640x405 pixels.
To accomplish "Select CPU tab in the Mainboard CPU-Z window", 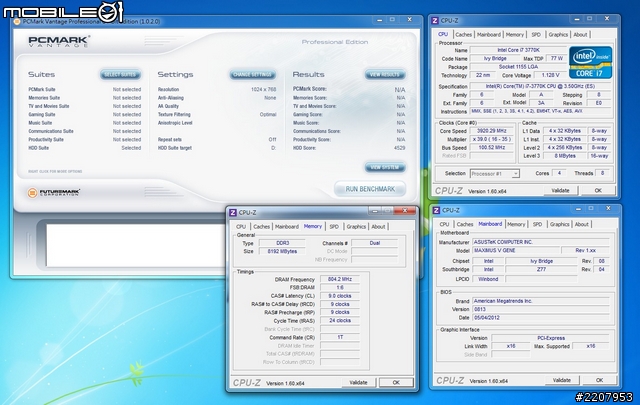I will (x=444, y=224).
